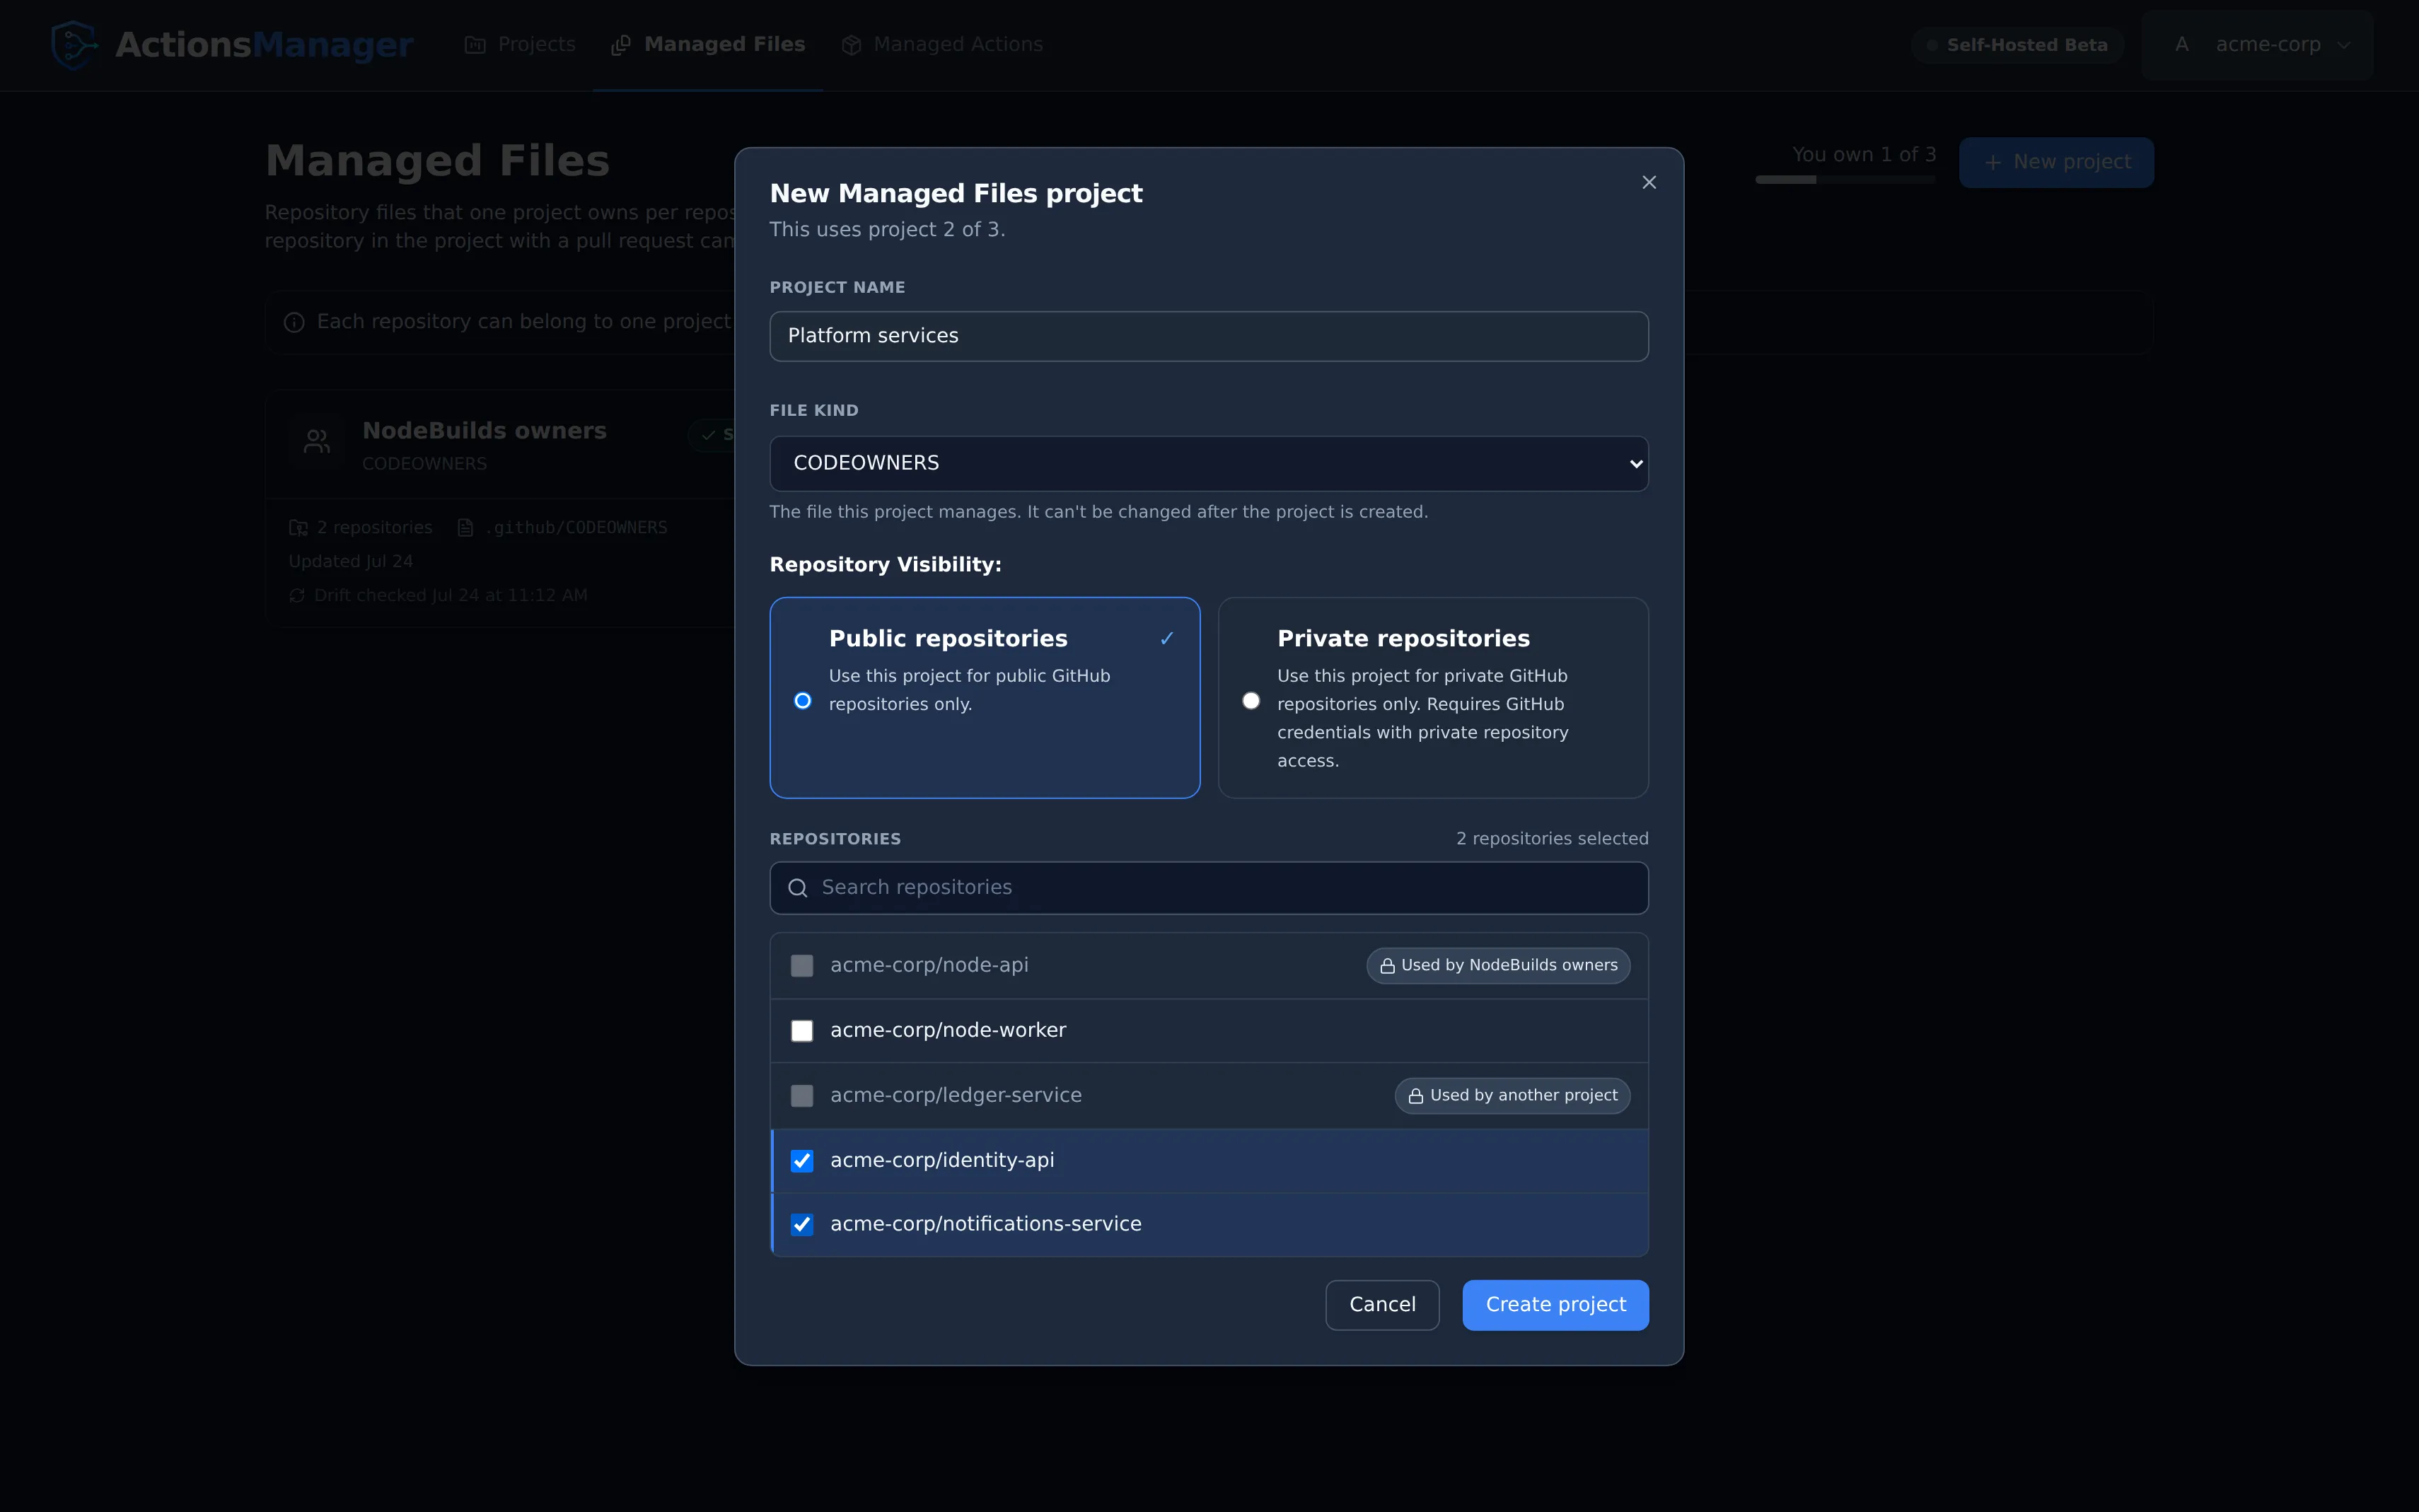The width and height of the screenshot is (2419, 1512).
Task: Click the Managed Actions cube icon
Action: coord(851,45)
